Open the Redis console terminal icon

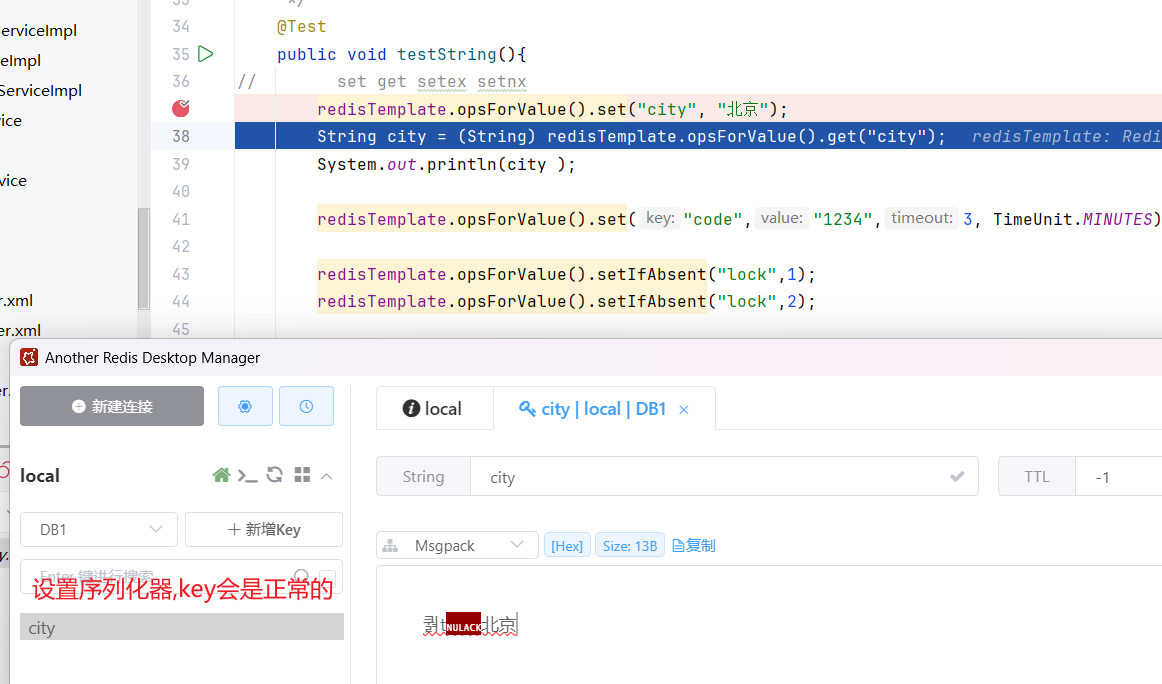coord(247,475)
